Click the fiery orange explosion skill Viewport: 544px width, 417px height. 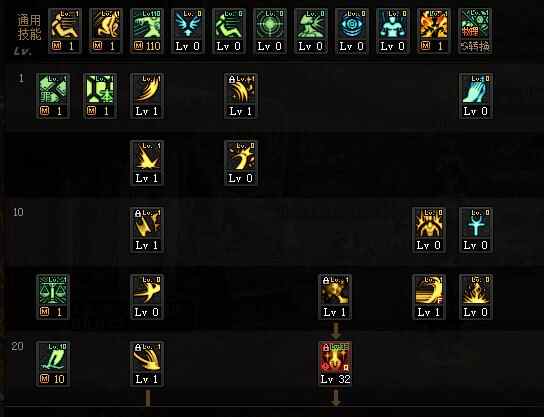click(434, 31)
